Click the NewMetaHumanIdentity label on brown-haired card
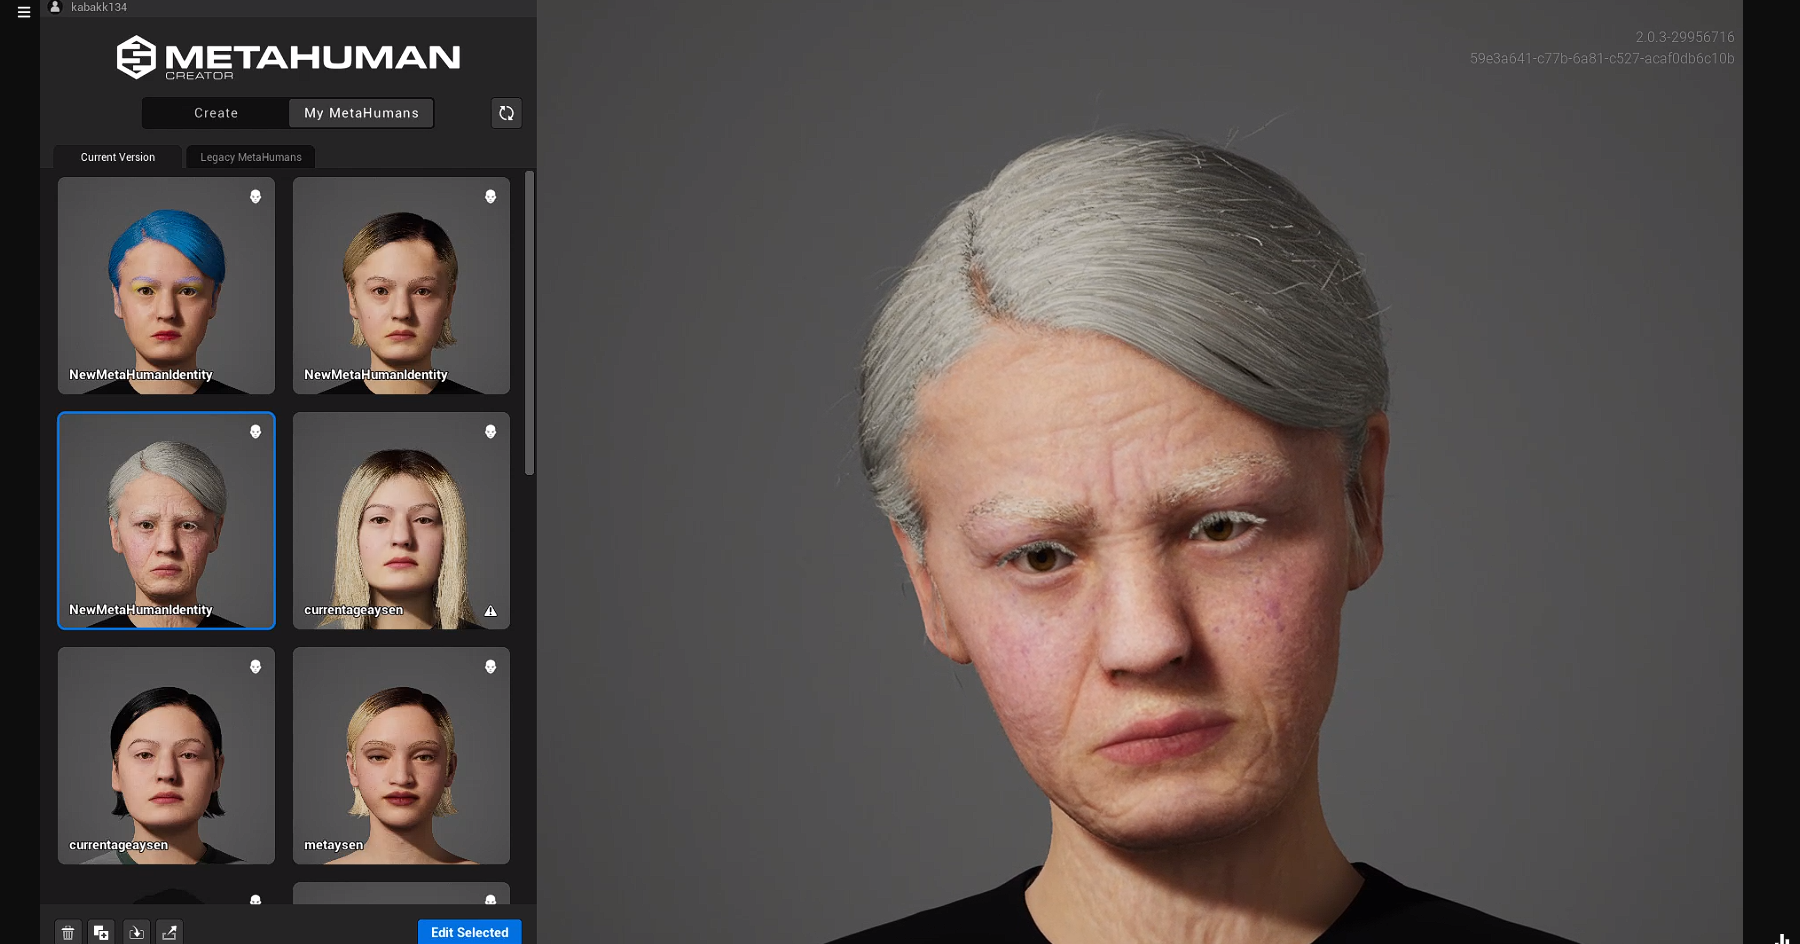This screenshot has width=1800, height=944. click(376, 375)
